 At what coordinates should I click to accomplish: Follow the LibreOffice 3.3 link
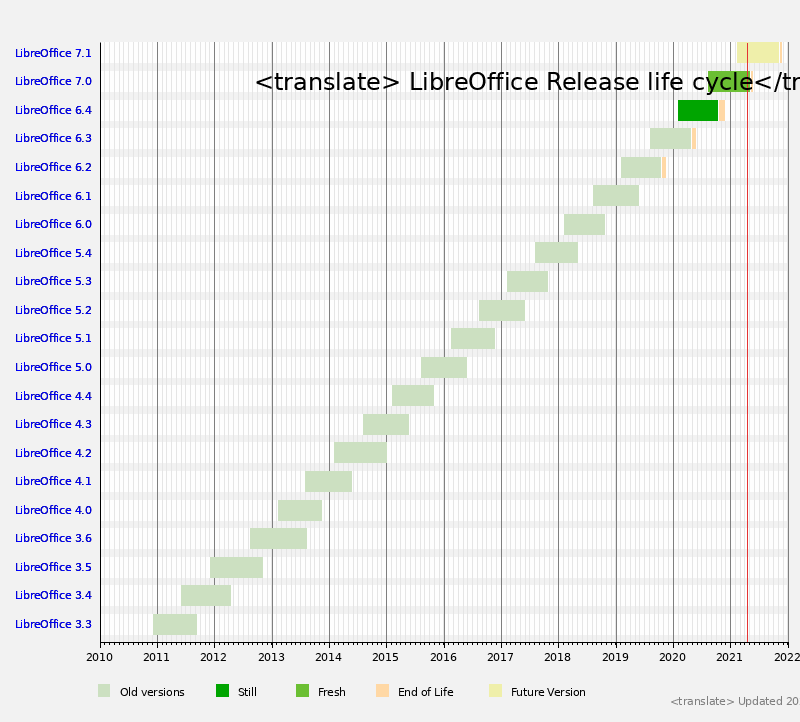pyautogui.click(x=53, y=624)
